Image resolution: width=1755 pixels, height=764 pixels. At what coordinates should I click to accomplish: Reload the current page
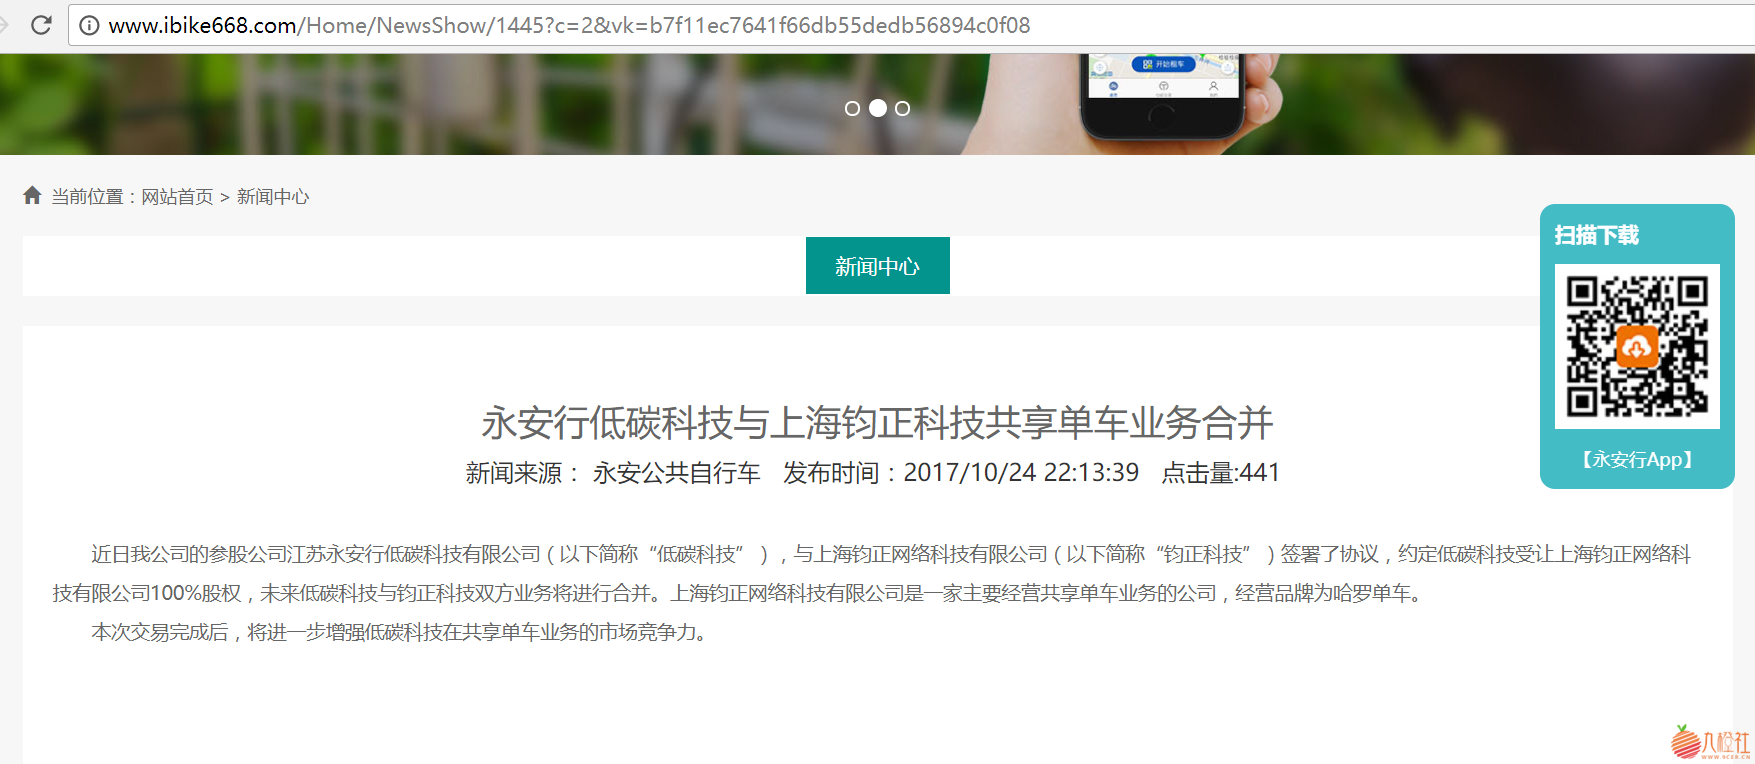[x=41, y=25]
